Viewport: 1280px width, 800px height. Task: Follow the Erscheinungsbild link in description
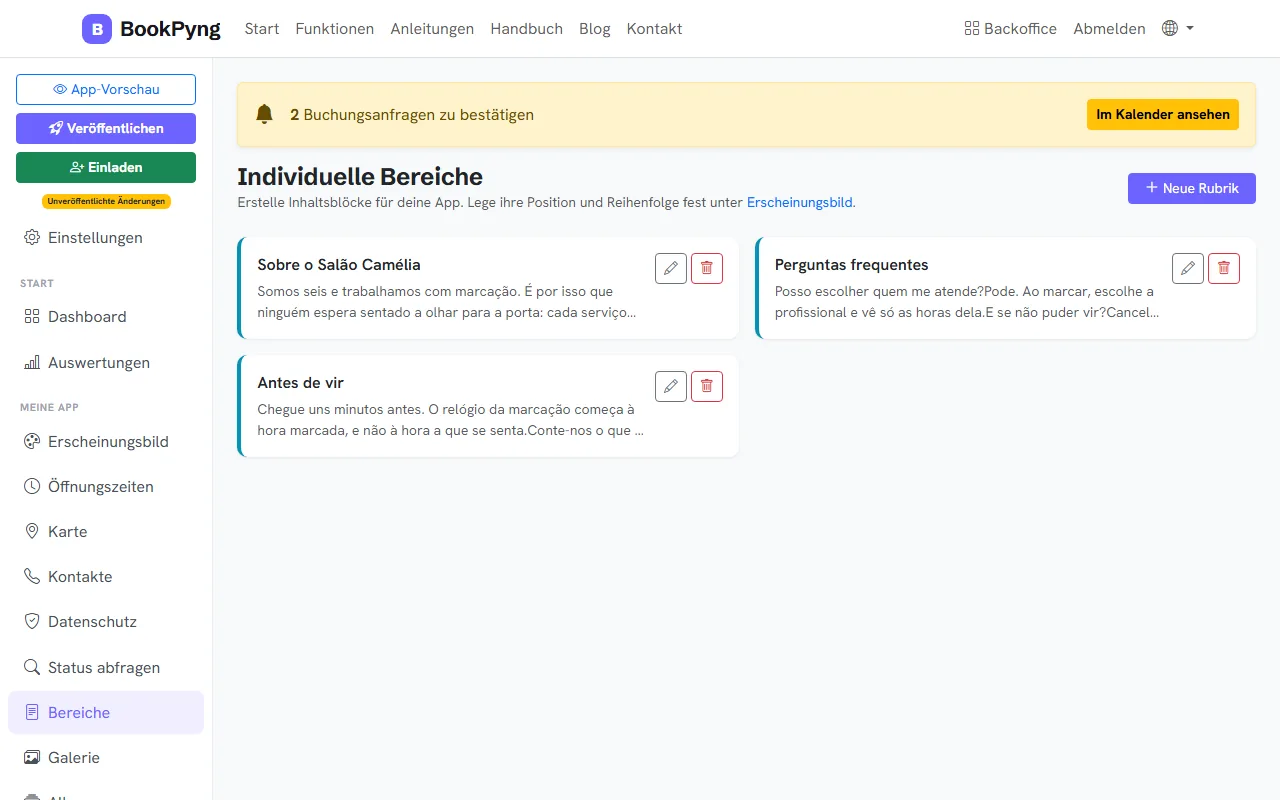coord(800,202)
